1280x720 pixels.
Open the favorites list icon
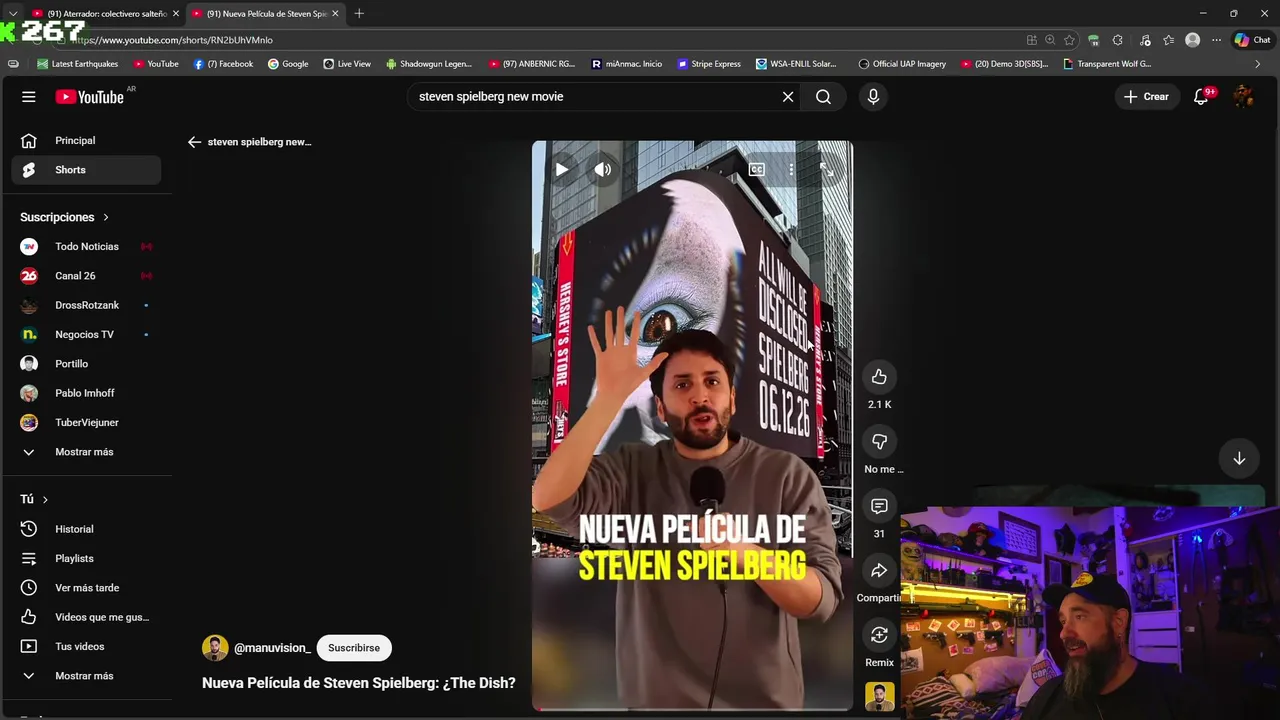click(x=1168, y=40)
